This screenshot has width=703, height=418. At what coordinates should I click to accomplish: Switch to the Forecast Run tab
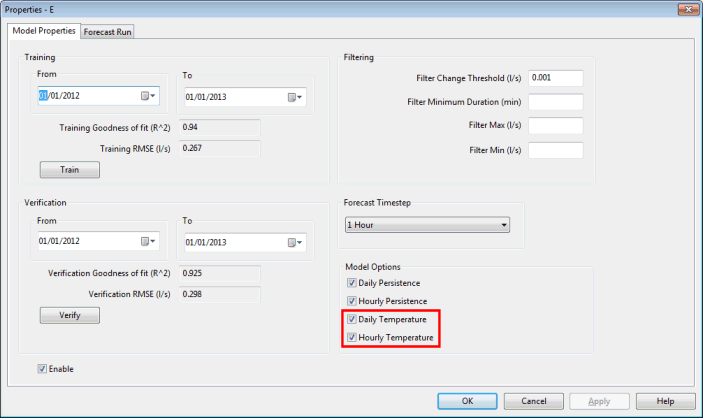[107, 32]
